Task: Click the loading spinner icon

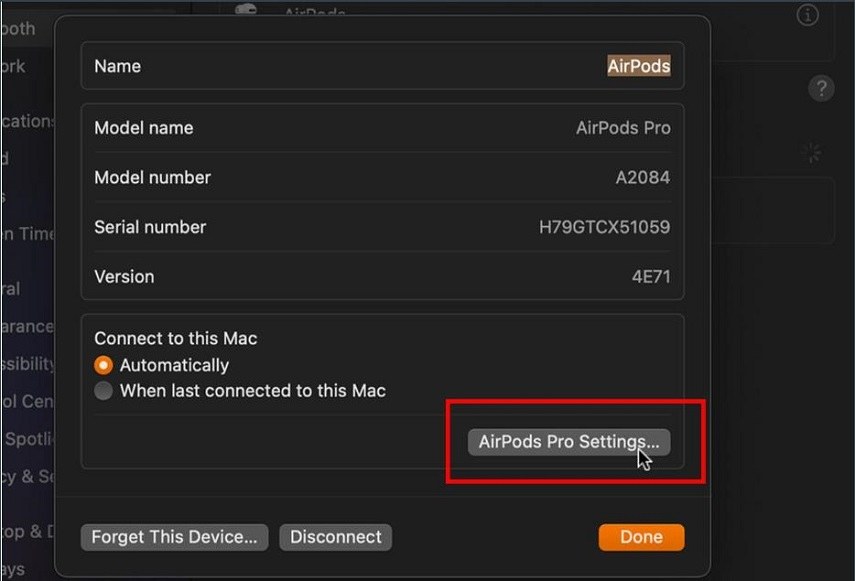Action: tap(814, 153)
